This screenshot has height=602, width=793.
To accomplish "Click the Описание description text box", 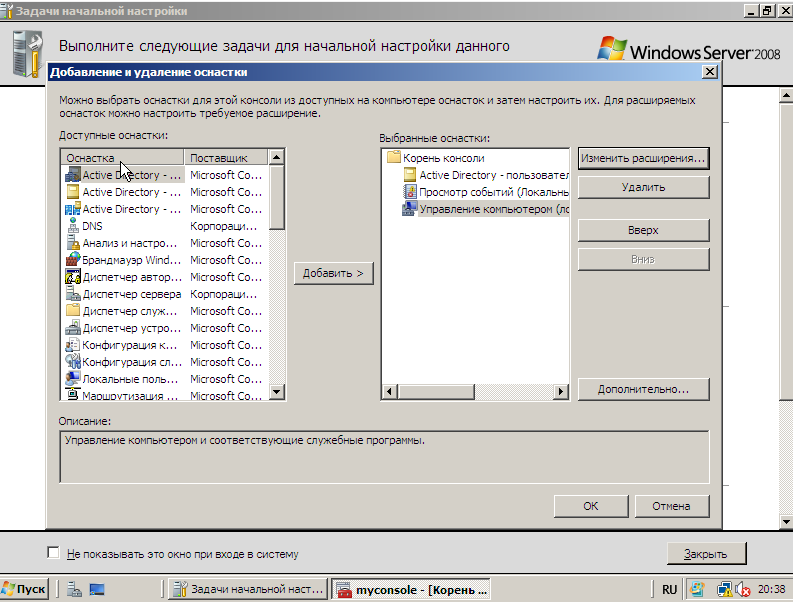I will (384, 457).
